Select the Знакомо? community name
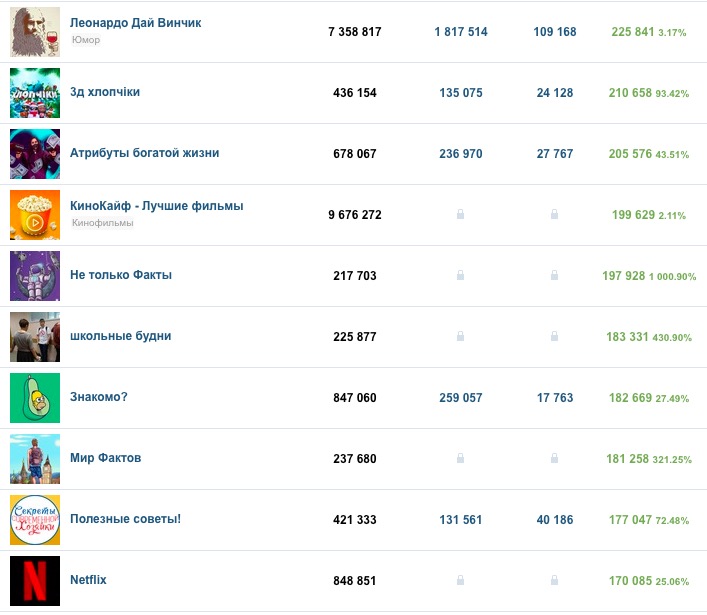The width and height of the screenshot is (707, 615). [99, 397]
